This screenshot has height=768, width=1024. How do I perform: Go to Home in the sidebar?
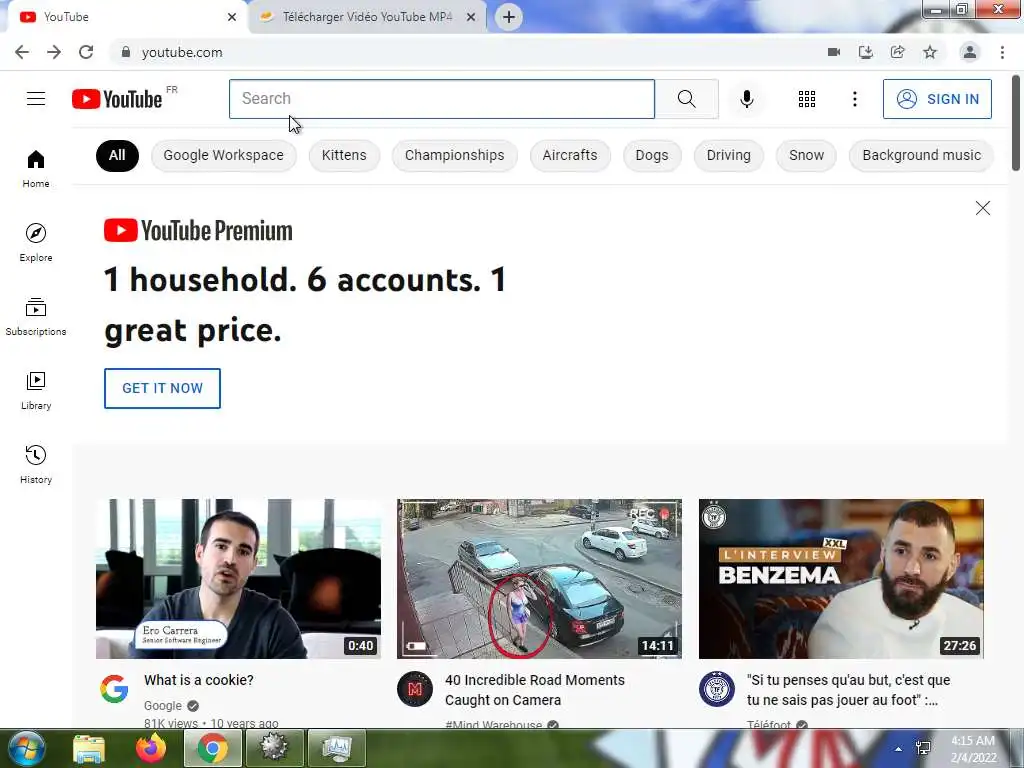(x=36, y=168)
